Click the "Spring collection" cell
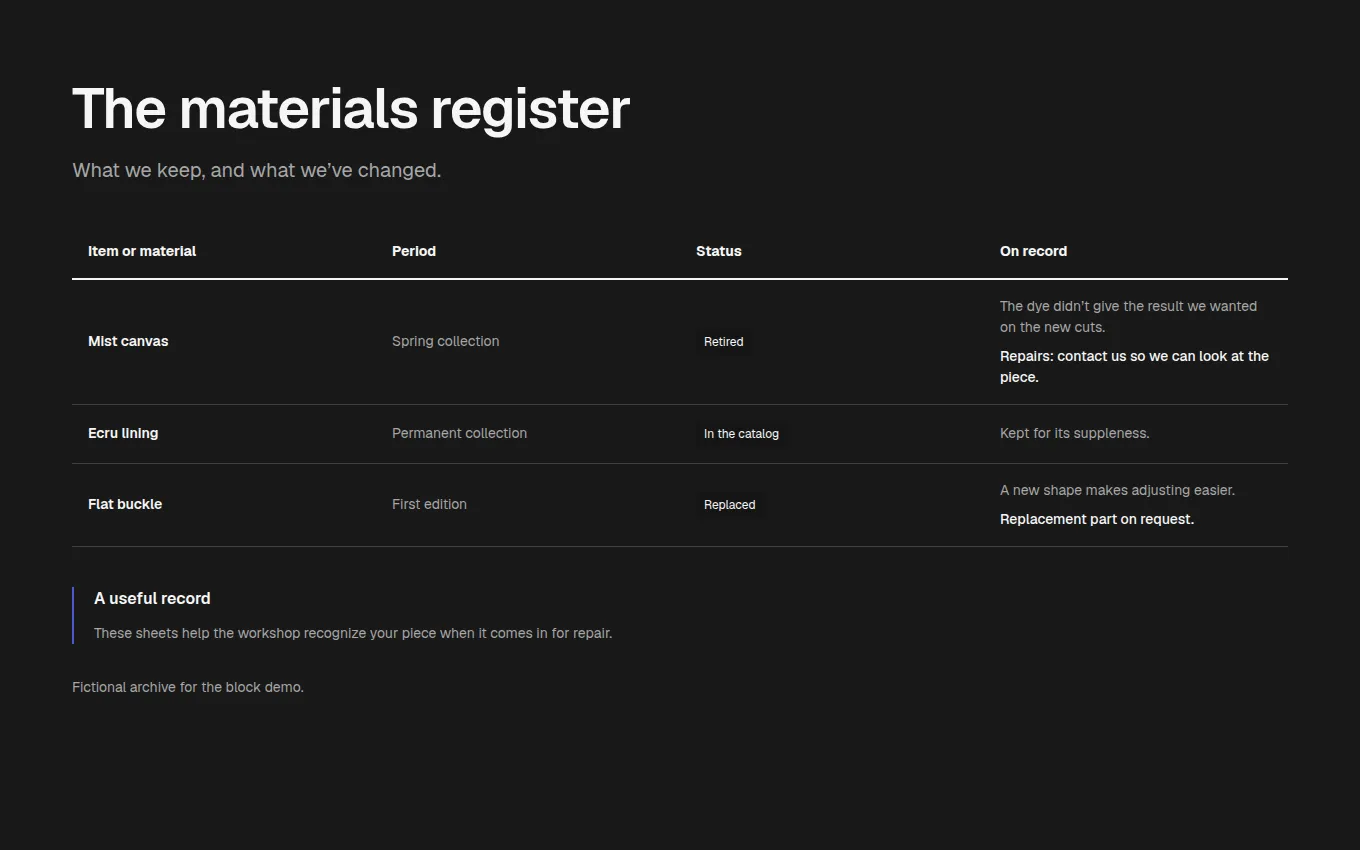Screen dimensions: 1360x850 tap(446, 341)
